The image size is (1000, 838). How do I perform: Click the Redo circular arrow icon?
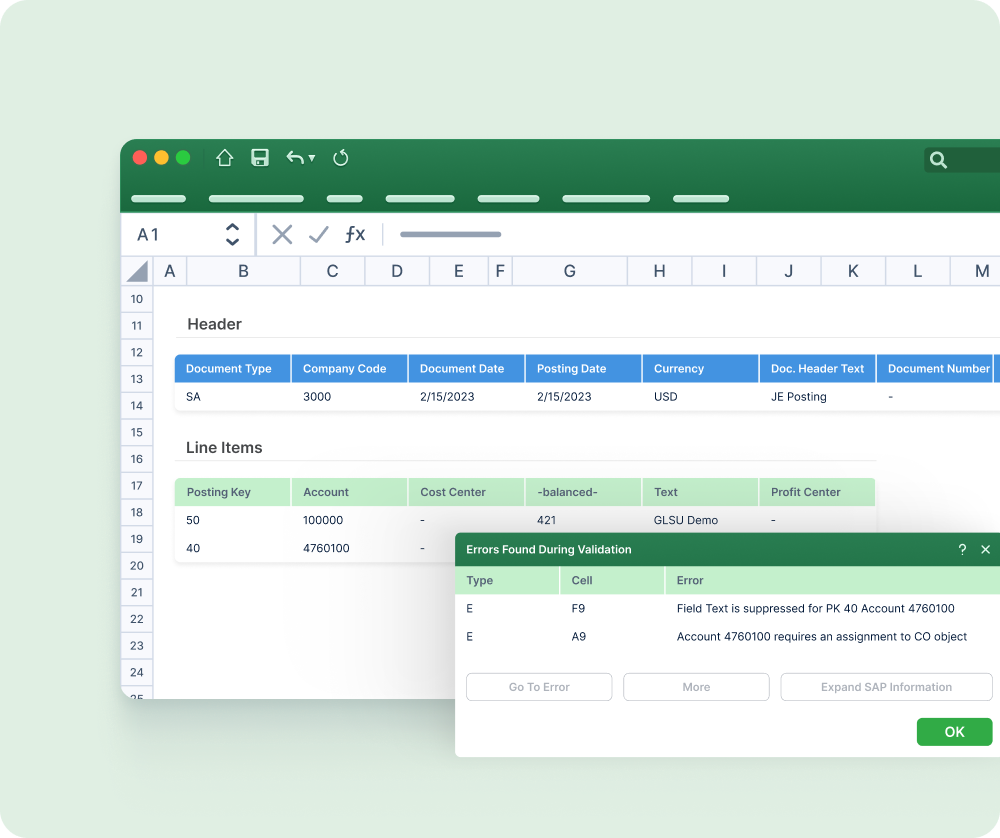pyautogui.click(x=341, y=158)
